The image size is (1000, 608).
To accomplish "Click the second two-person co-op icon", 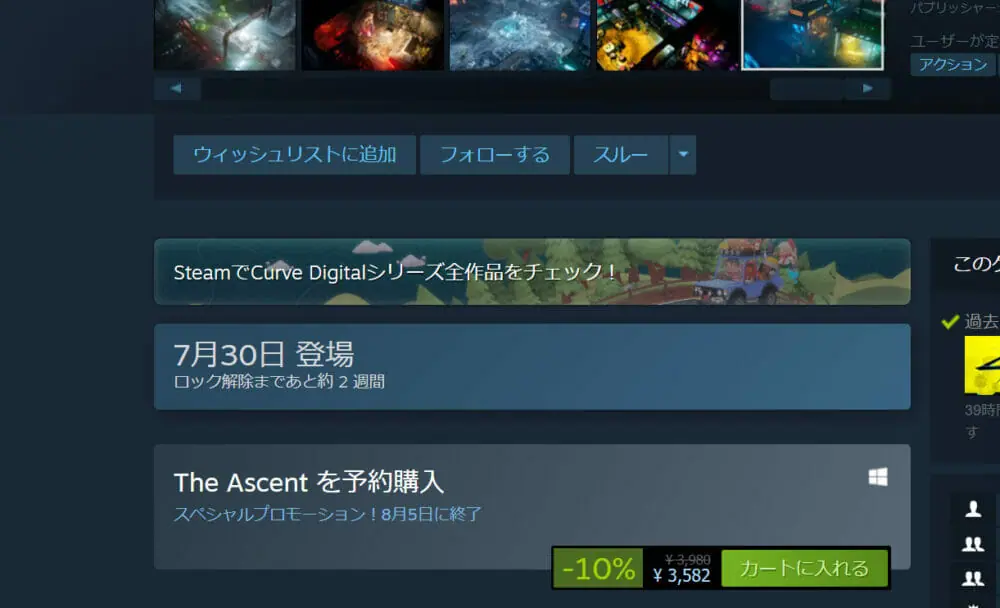I will (973, 579).
